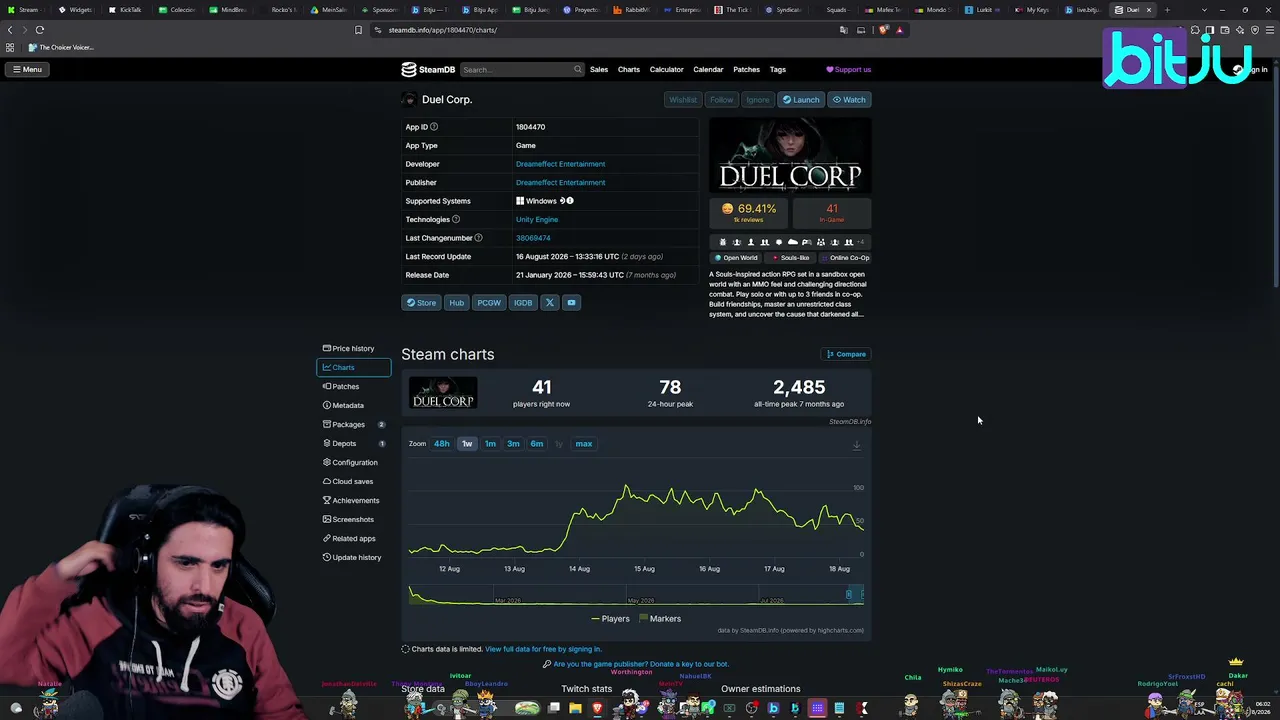Viewport: 1280px width, 720px height.
Task: Open the Depots sidebar tab
Action: pos(353,443)
